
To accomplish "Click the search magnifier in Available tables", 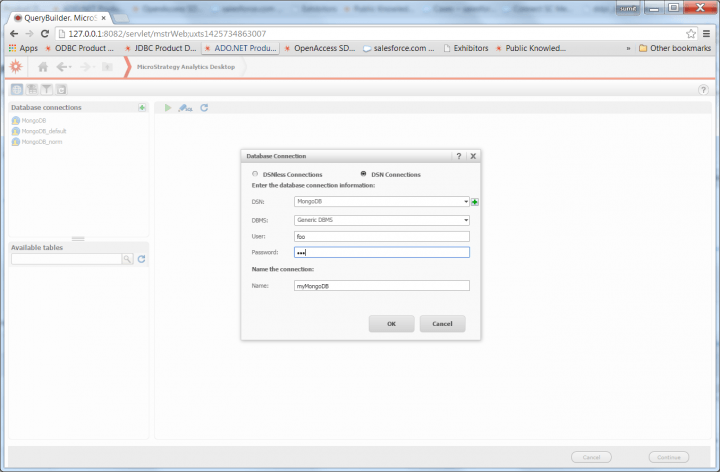I will pos(127,259).
